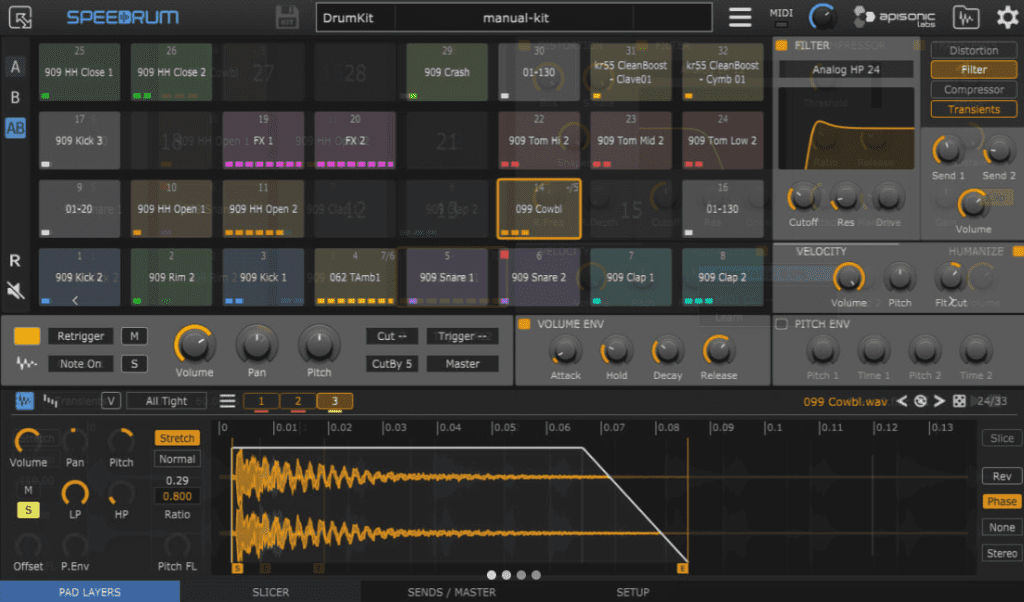Viewport: 1024px width, 602px height.
Task: Open the All Tight transient dropdown
Action: click(166, 400)
